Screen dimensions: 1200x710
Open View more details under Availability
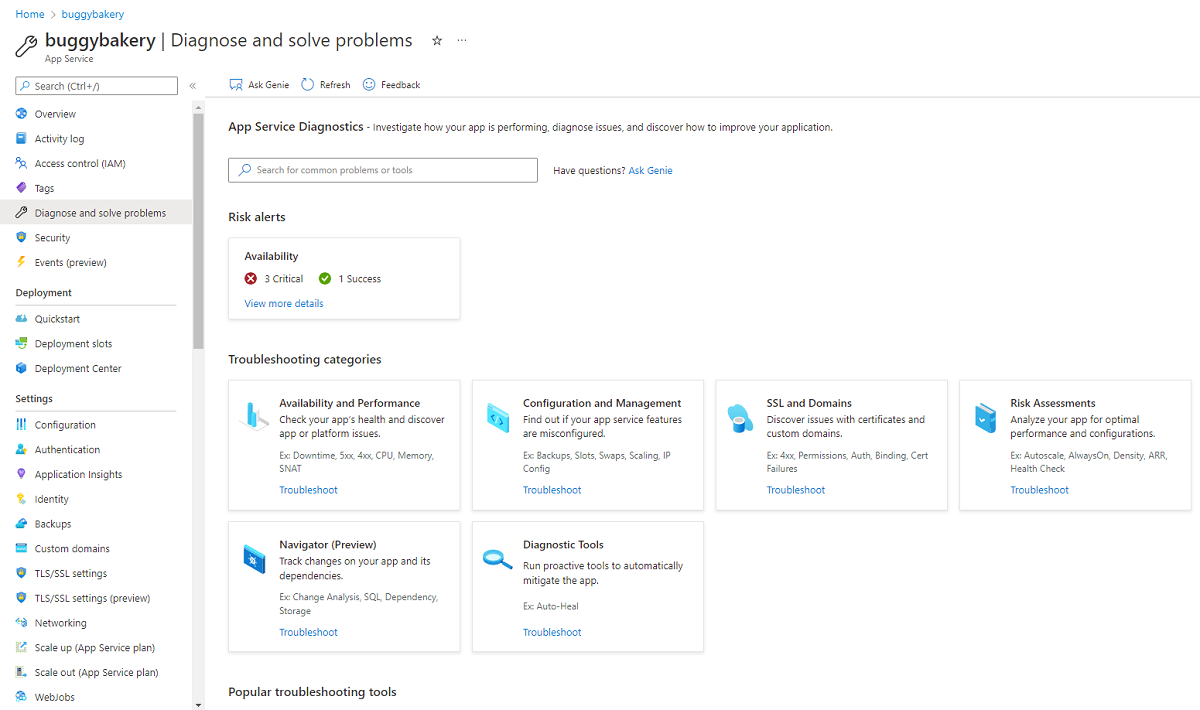point(284,303)
